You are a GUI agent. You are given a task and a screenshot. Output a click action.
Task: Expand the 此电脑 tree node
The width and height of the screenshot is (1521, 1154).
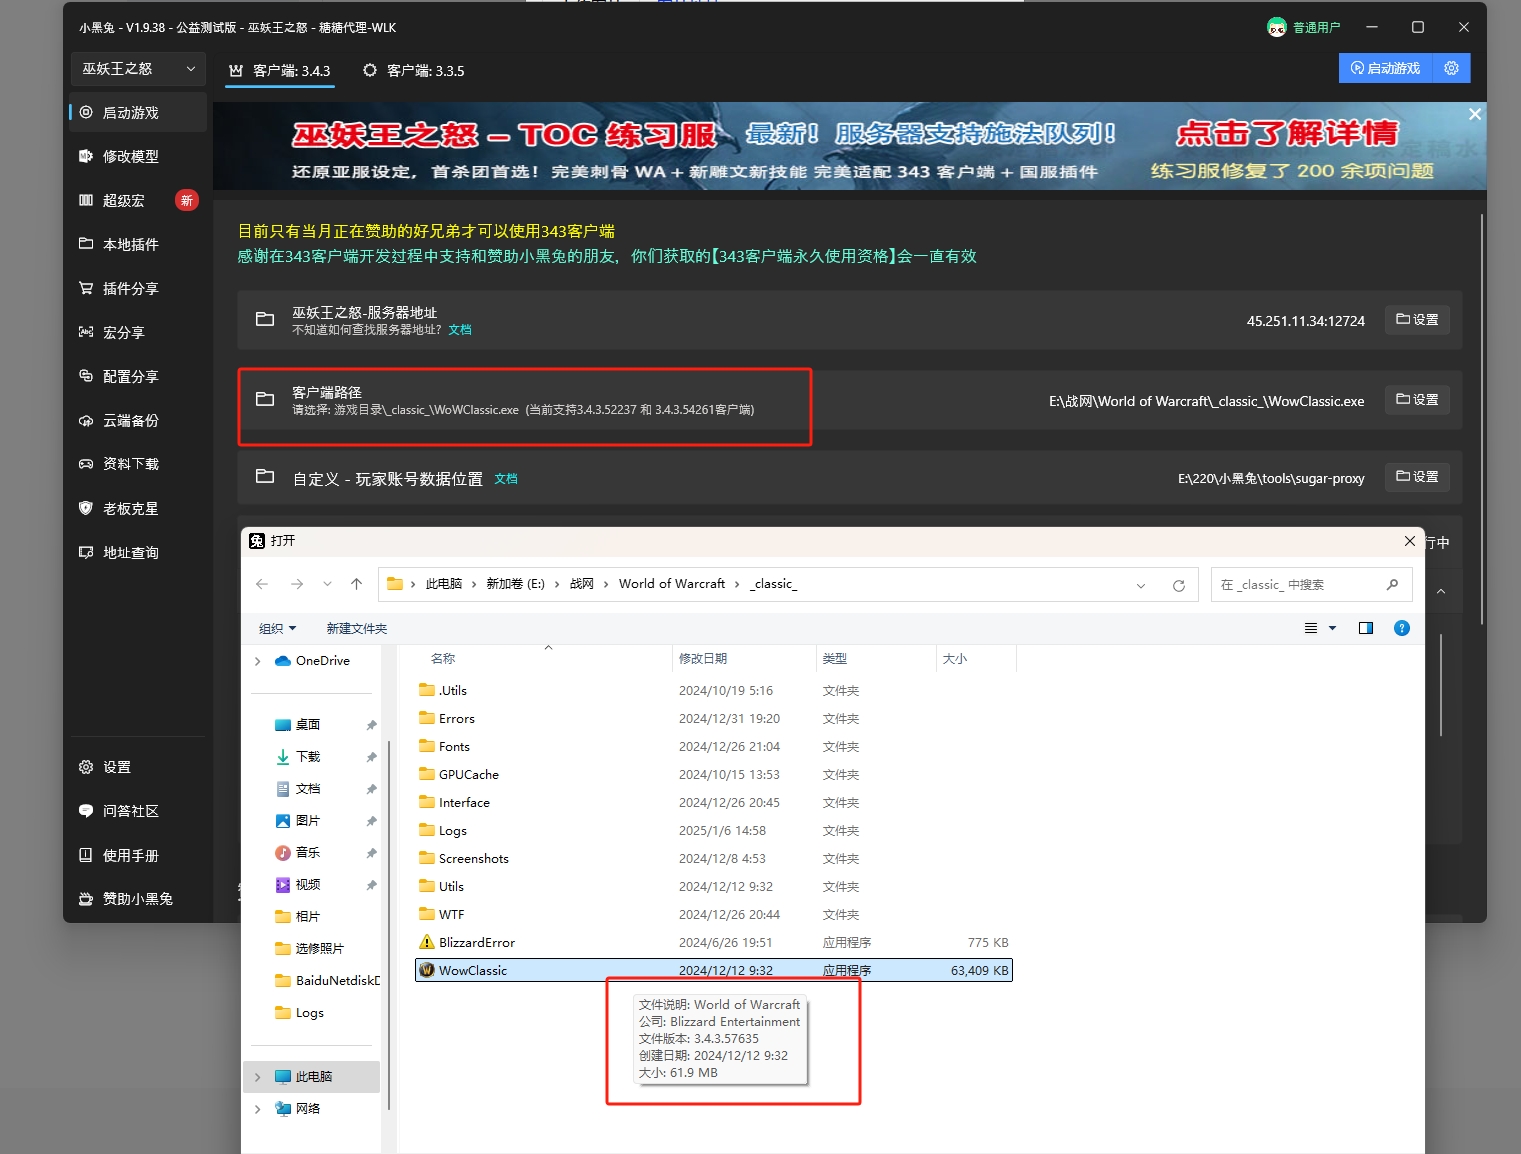point(258,1077)
